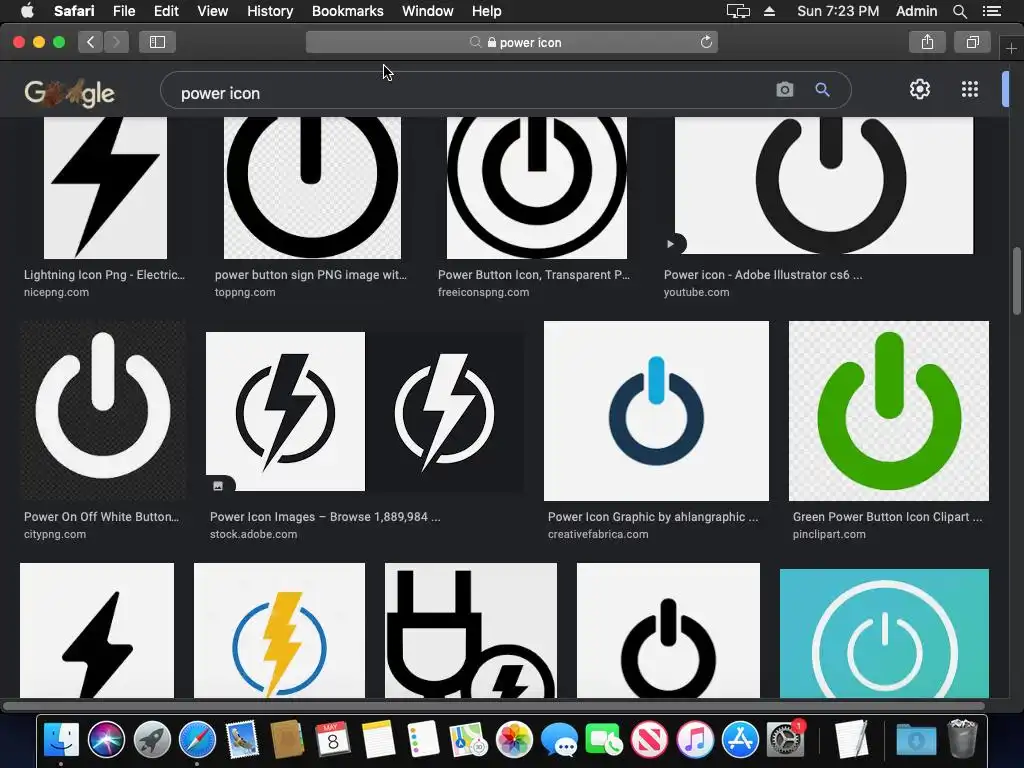Click the nicepng.com source link
The height and width of the screenshot is (768, 1024).
tap(56, 292)
